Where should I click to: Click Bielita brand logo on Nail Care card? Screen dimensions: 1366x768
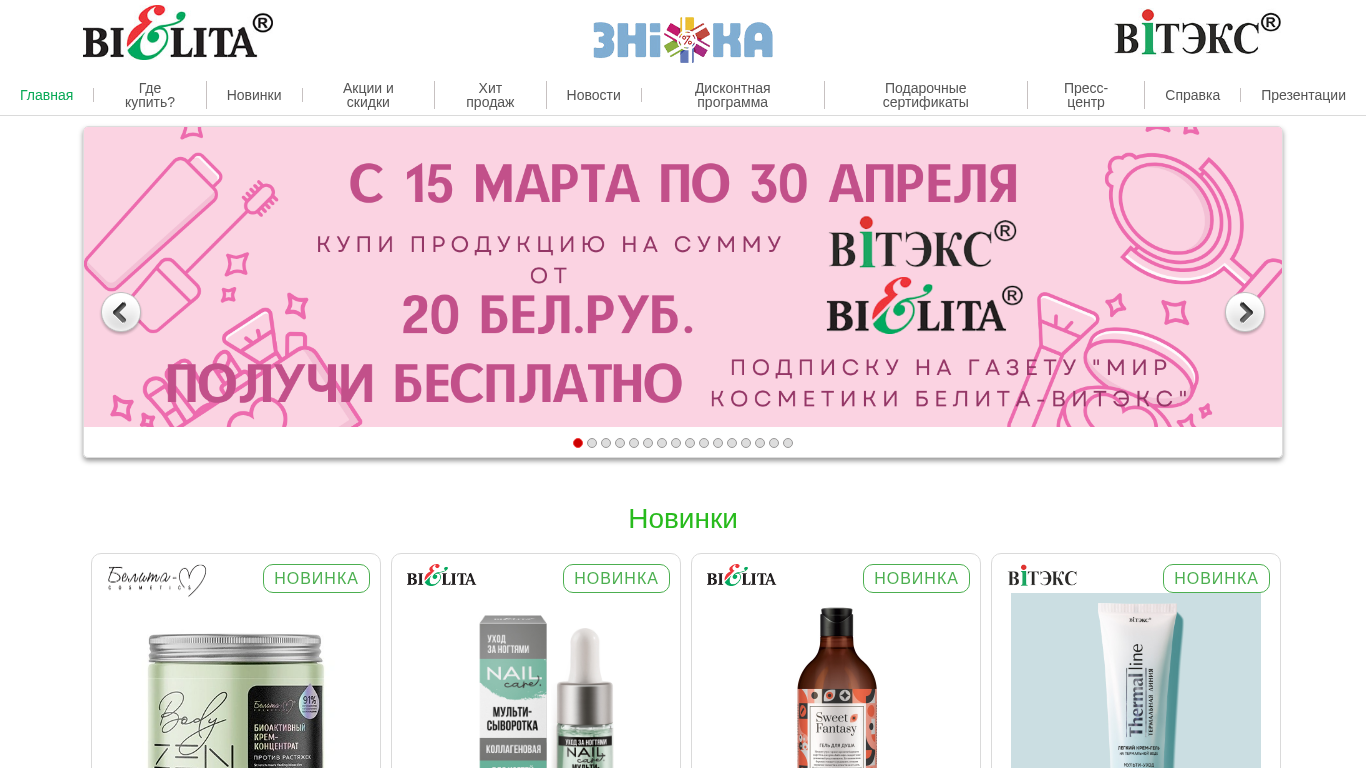coord(441,577)
